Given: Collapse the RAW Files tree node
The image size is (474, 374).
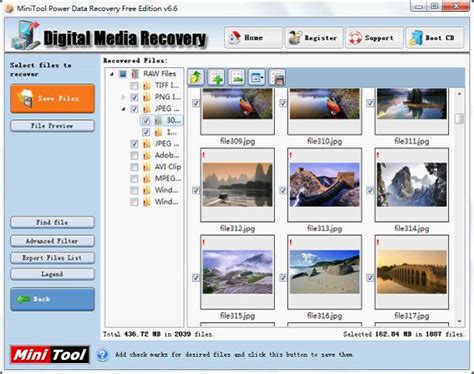Looking at the screenshot, I should 112,74.
